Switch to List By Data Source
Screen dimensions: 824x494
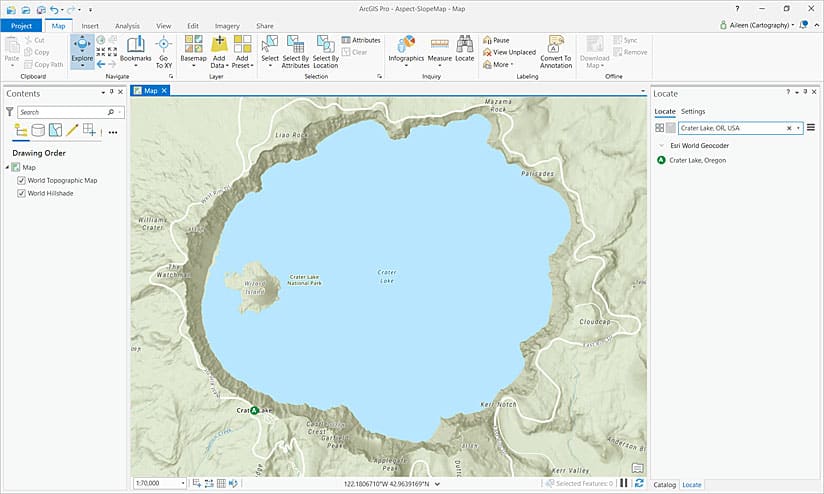(38, 130)
